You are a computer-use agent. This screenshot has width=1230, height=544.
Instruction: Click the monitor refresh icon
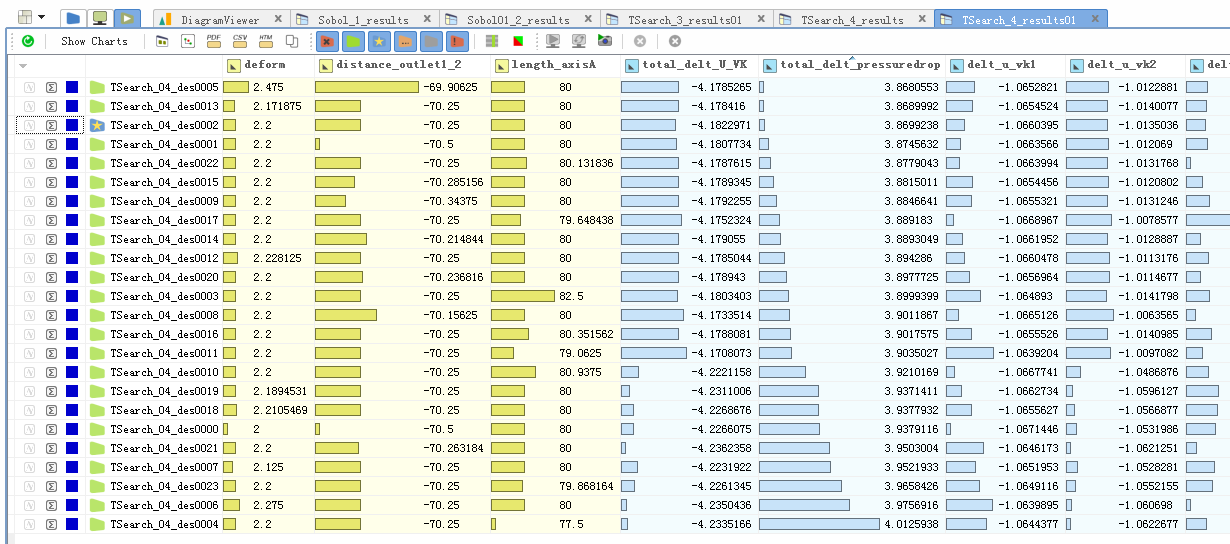(578, 41)
